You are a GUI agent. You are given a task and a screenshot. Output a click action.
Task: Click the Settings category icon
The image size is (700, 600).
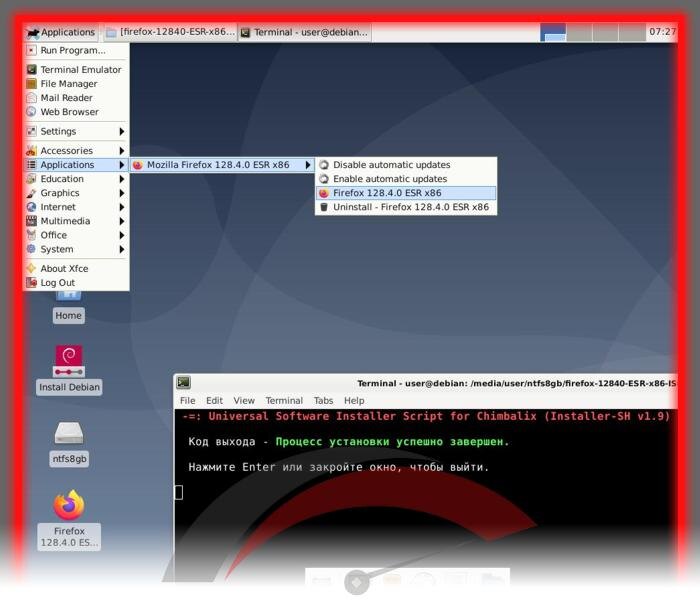coord(31,131)
